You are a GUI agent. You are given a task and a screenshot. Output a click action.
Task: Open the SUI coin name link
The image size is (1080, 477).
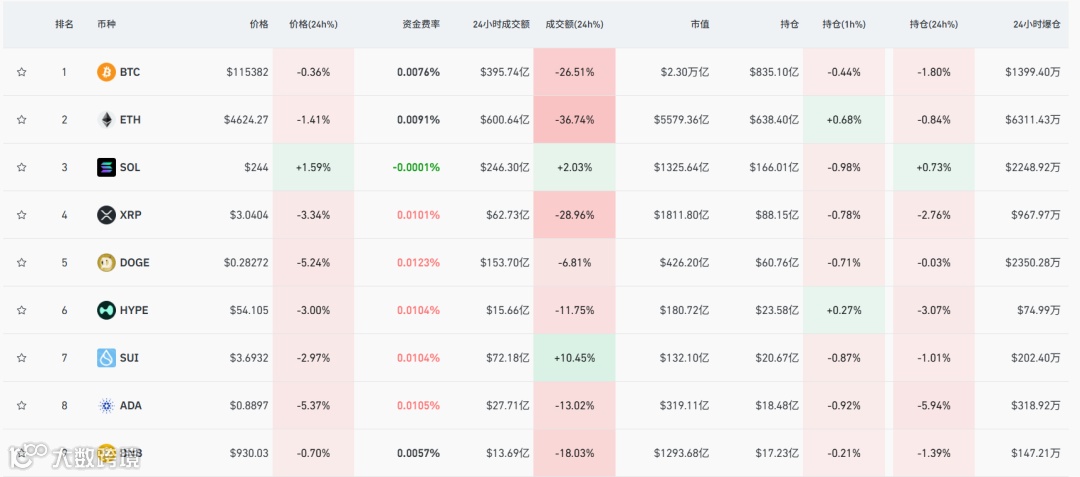tap(129, 358)
